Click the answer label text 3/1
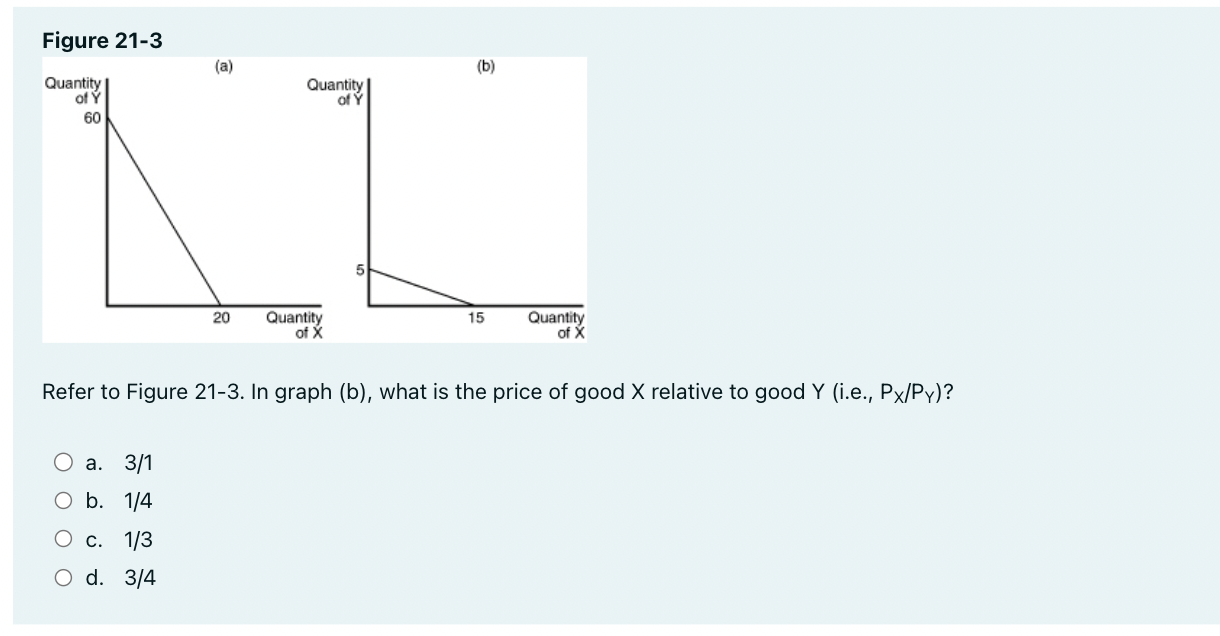 [x=137, y=462]
